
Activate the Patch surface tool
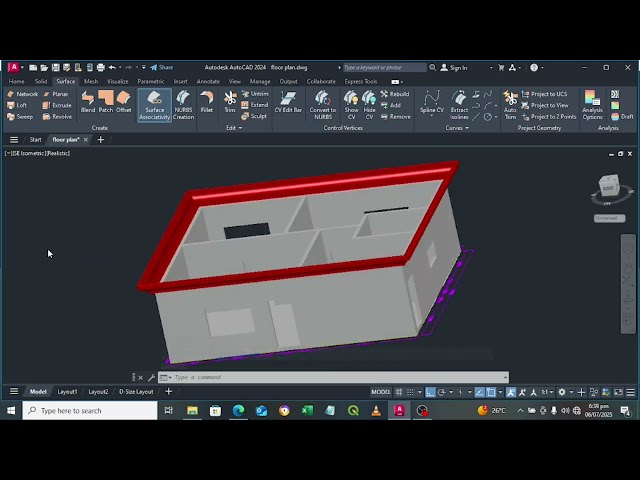pos(106,102)
